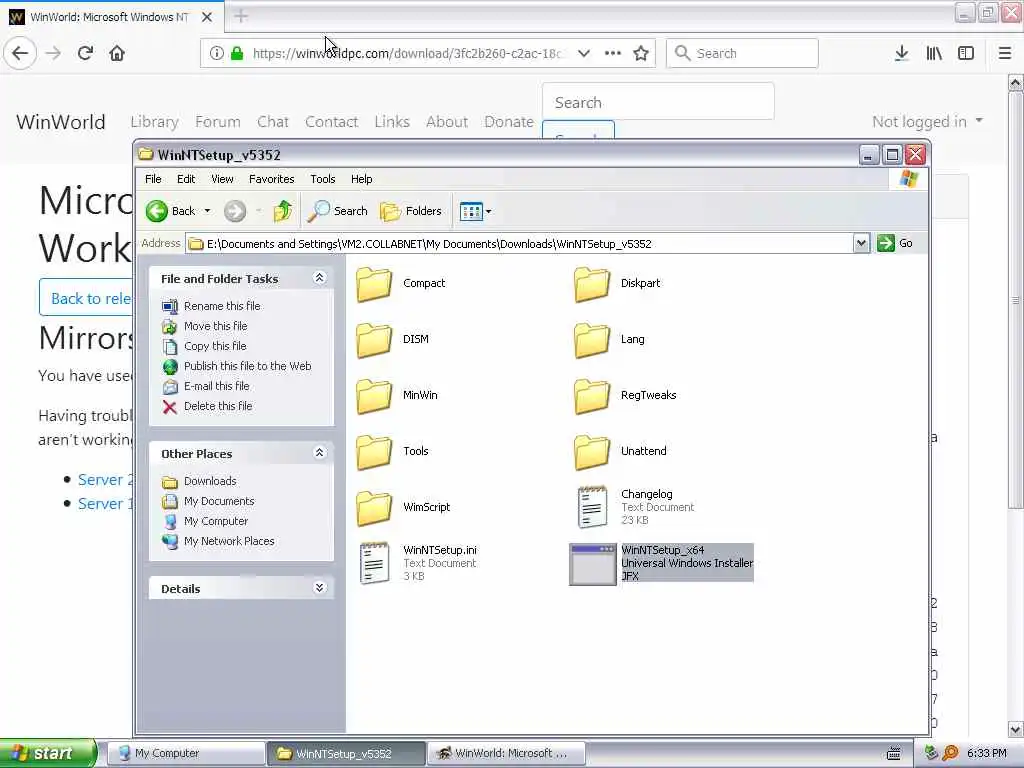Select the WinNTSetup.ini file
Screen dimensions: 1024x768
pos(417,563)
